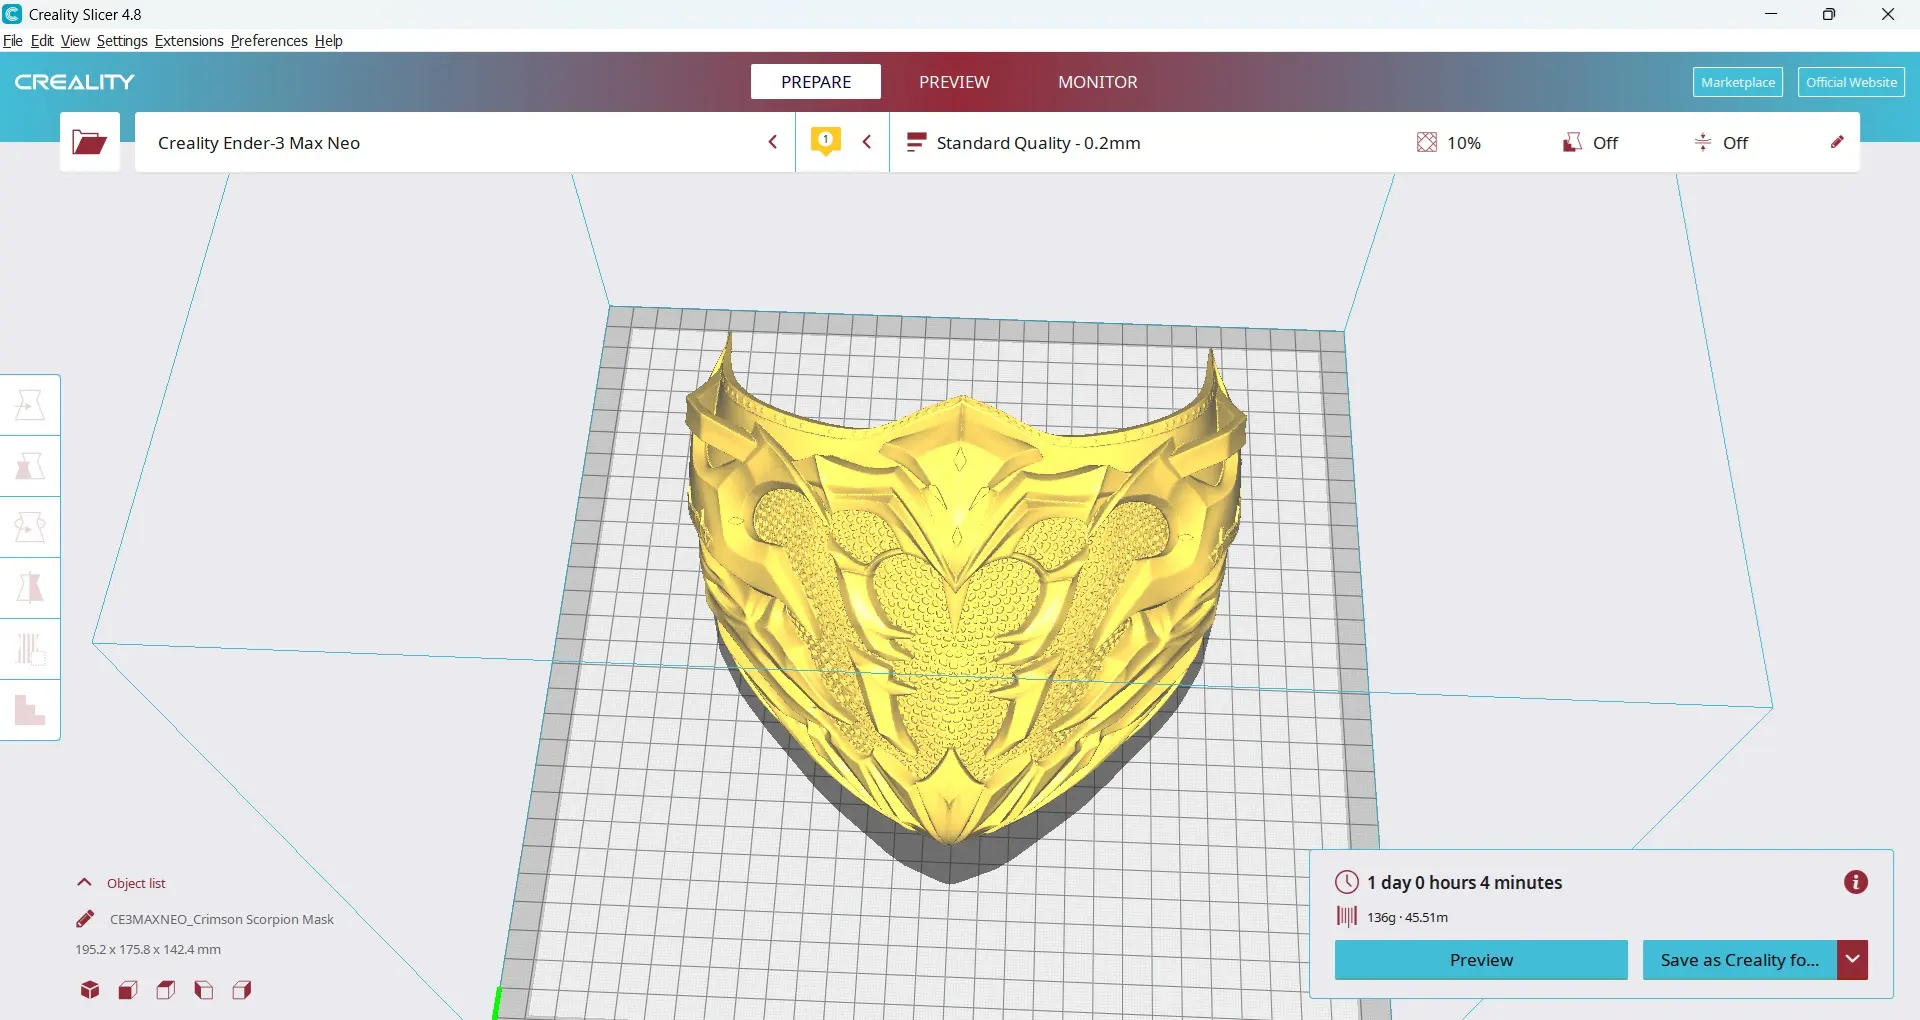1920x1020 pixels.
Task: Click the red info icon for print details
Action: (x=1856, y=882)
